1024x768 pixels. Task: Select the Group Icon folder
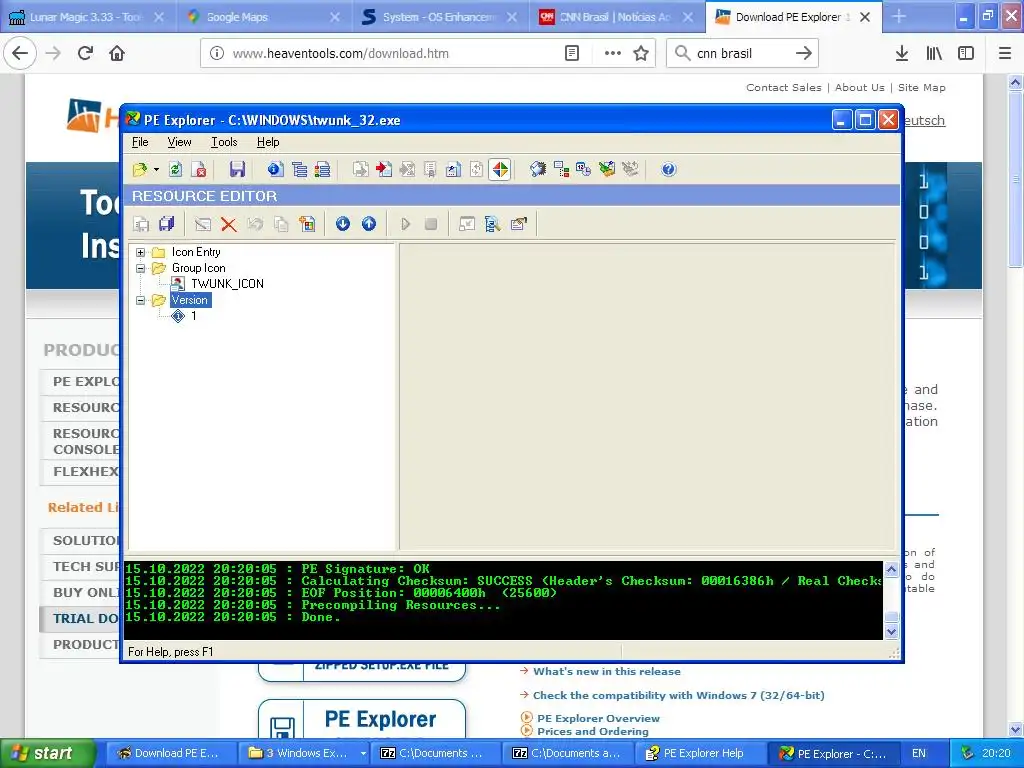pyautogui.click(x=199, y=268)
